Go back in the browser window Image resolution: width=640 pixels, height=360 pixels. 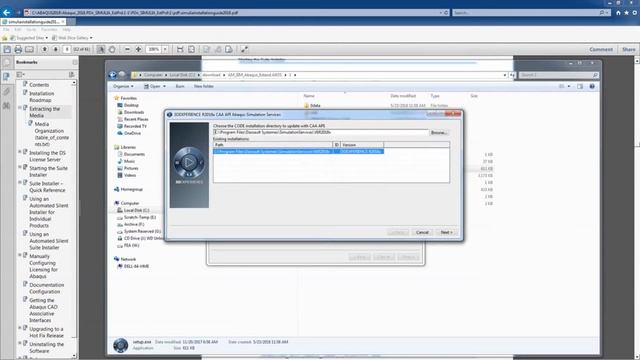click(7, 12)
